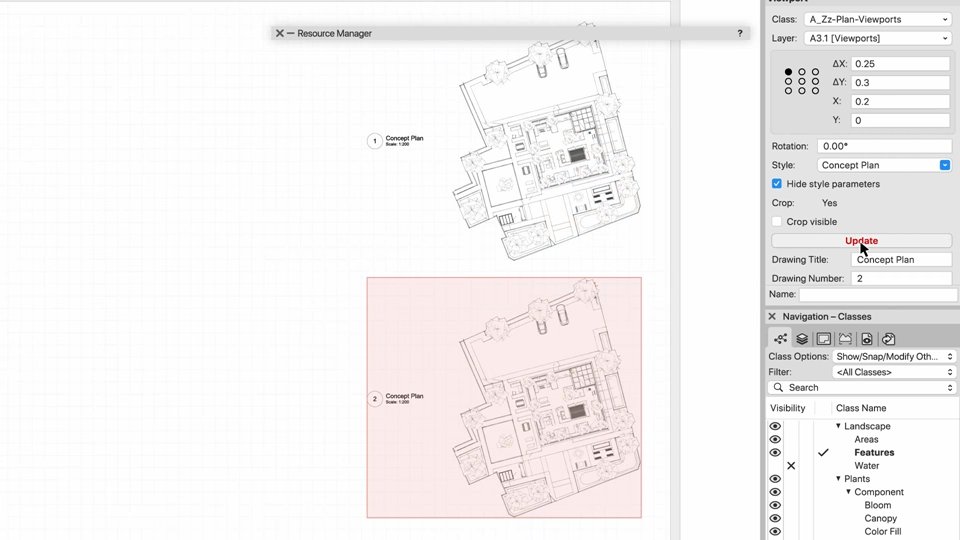Click the ΔX field showing 0.25

pos(900,64)
